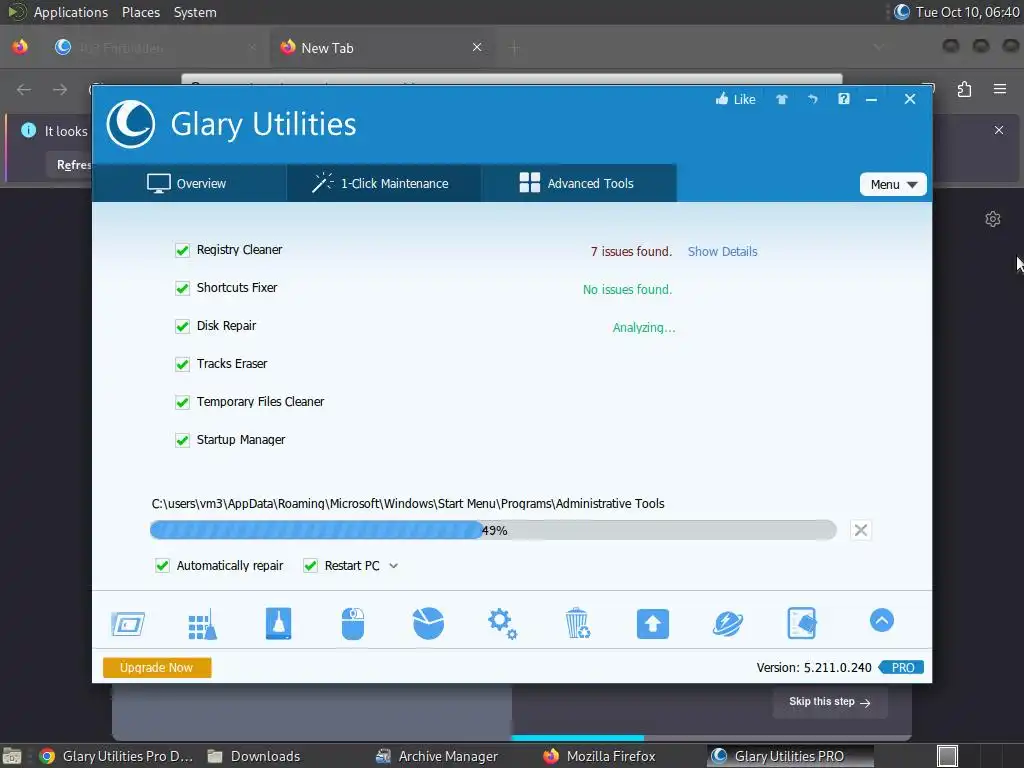The height and width of the screenshot is (768, 1024).
Task: Switch to the Overview tab
Action: (x=189, y=184)
